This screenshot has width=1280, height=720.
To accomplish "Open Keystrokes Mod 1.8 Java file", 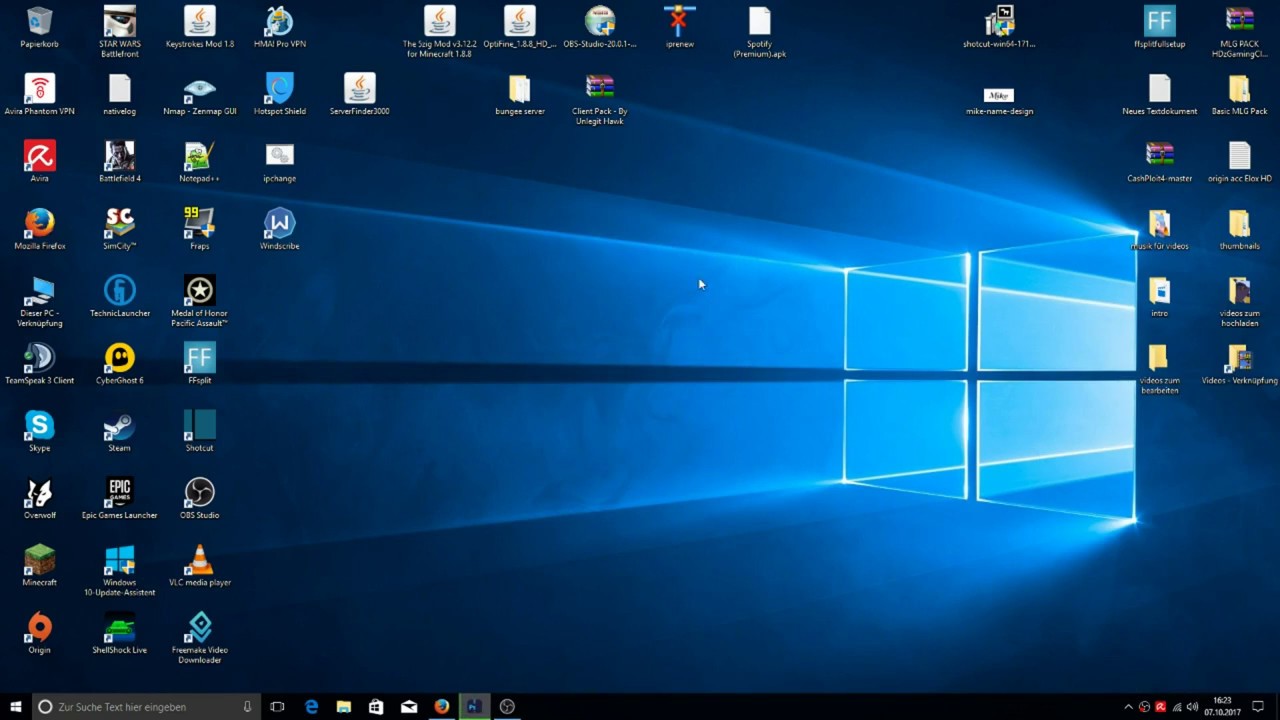I will pos(200,22).
